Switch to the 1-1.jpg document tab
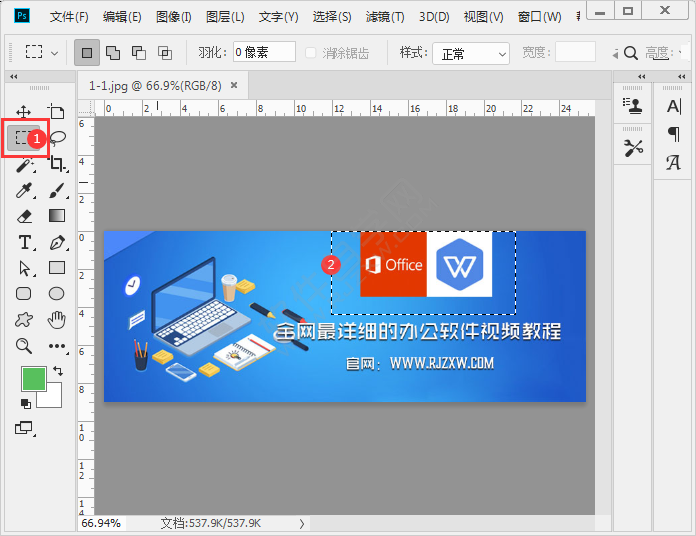 pos(155,85)
